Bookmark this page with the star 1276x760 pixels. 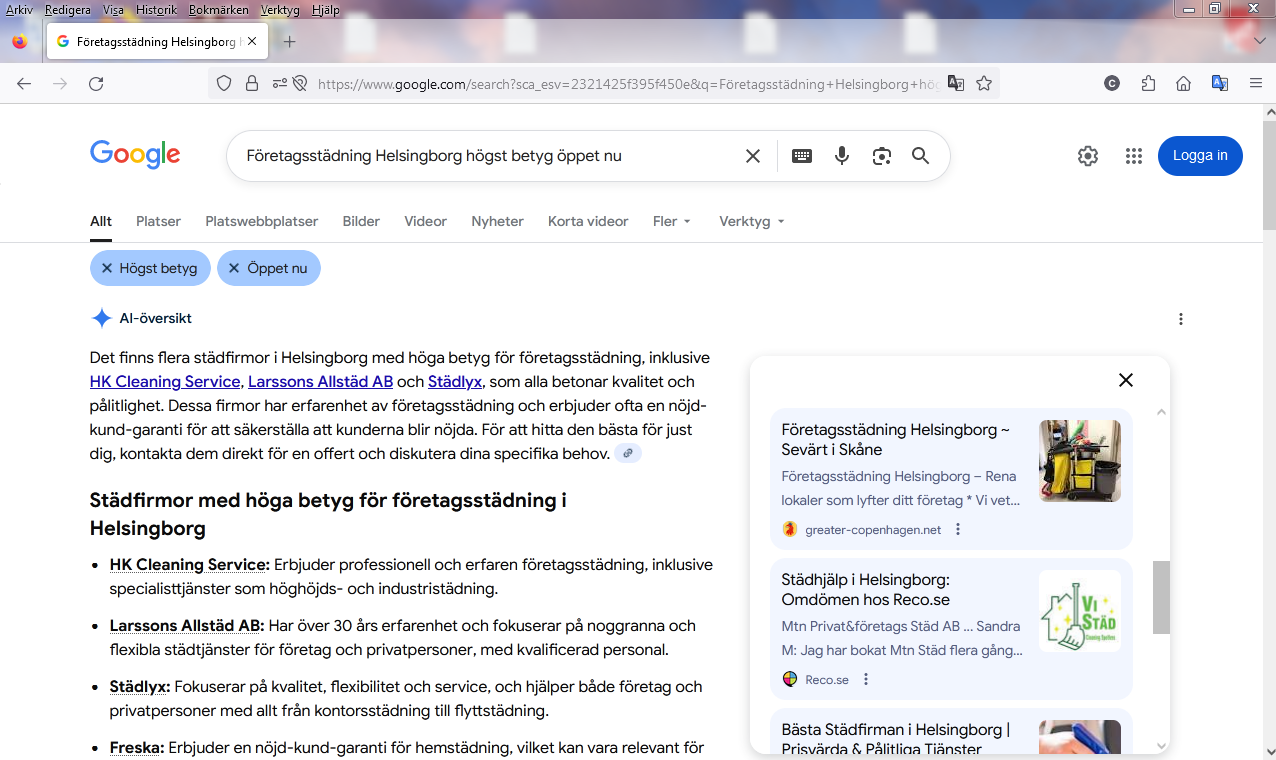[x=984, y=84]
